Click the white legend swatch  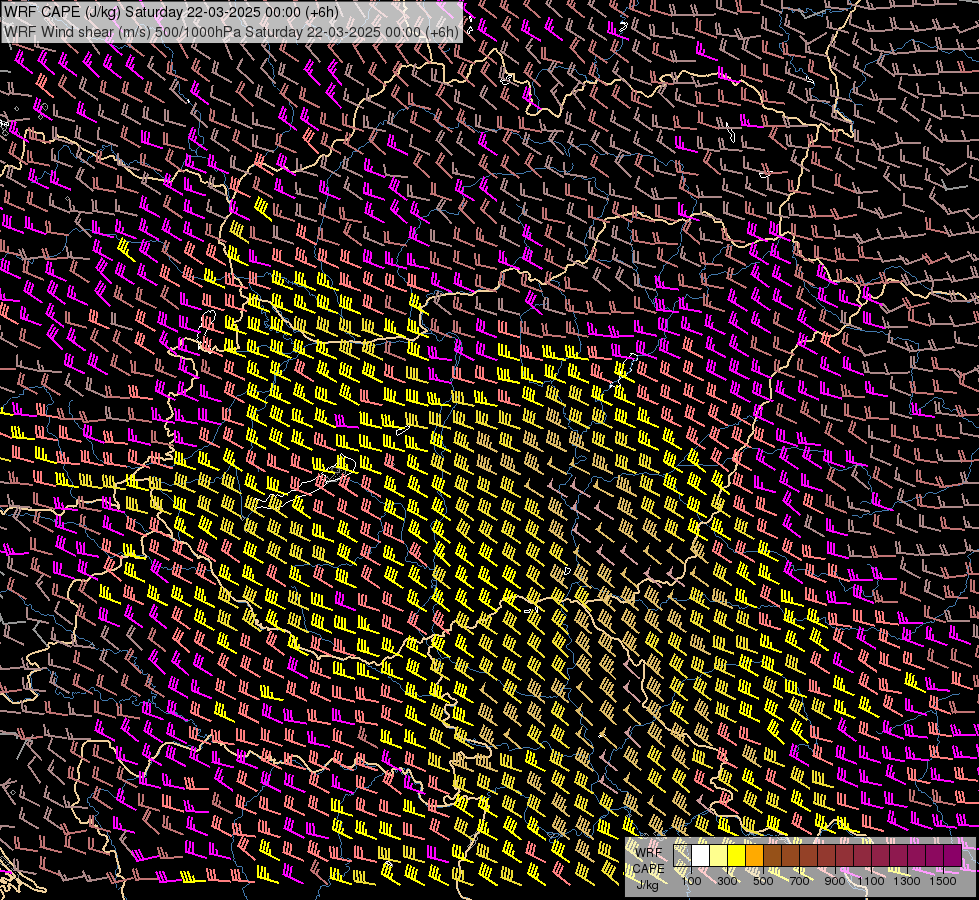[x=701, y=856]
